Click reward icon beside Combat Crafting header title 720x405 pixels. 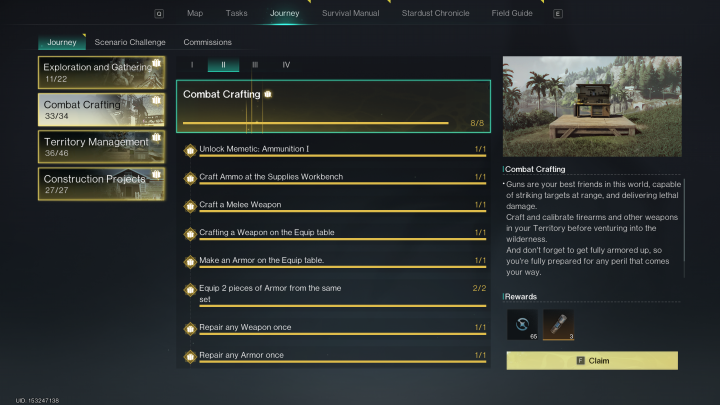point(268,94)
